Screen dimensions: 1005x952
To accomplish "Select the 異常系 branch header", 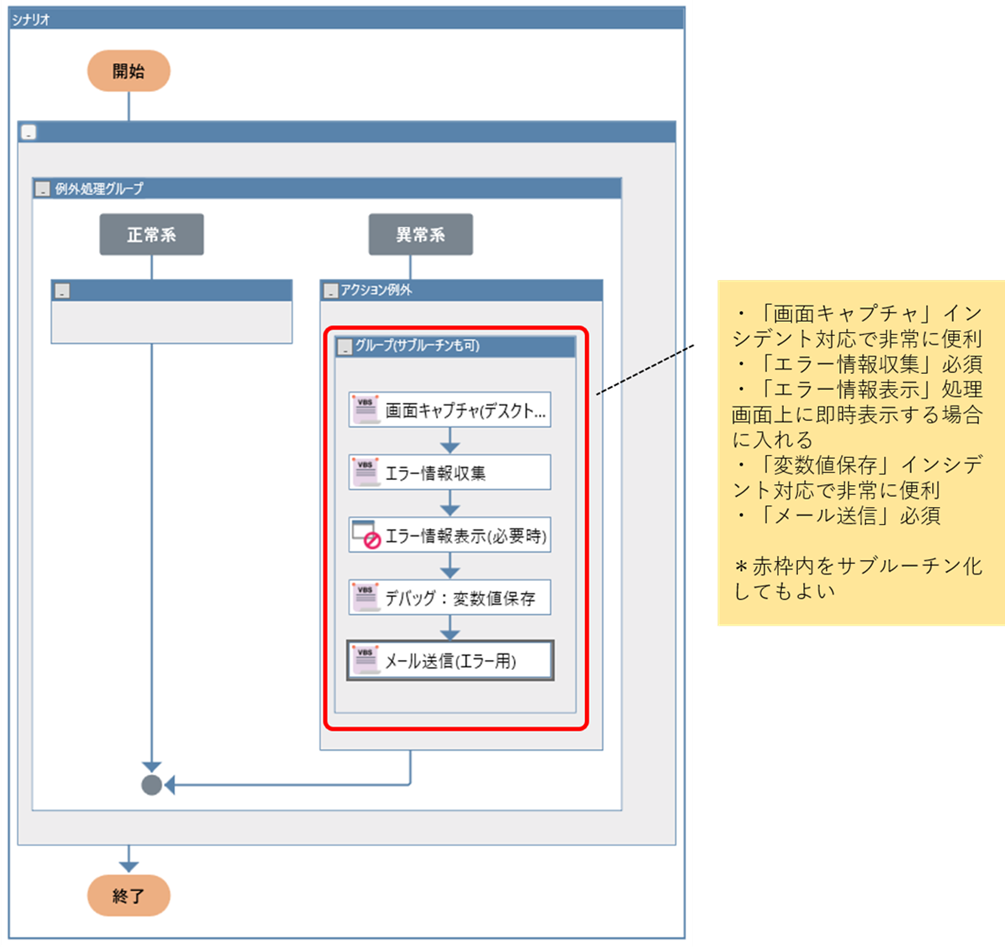I will [x=420, y=235].
